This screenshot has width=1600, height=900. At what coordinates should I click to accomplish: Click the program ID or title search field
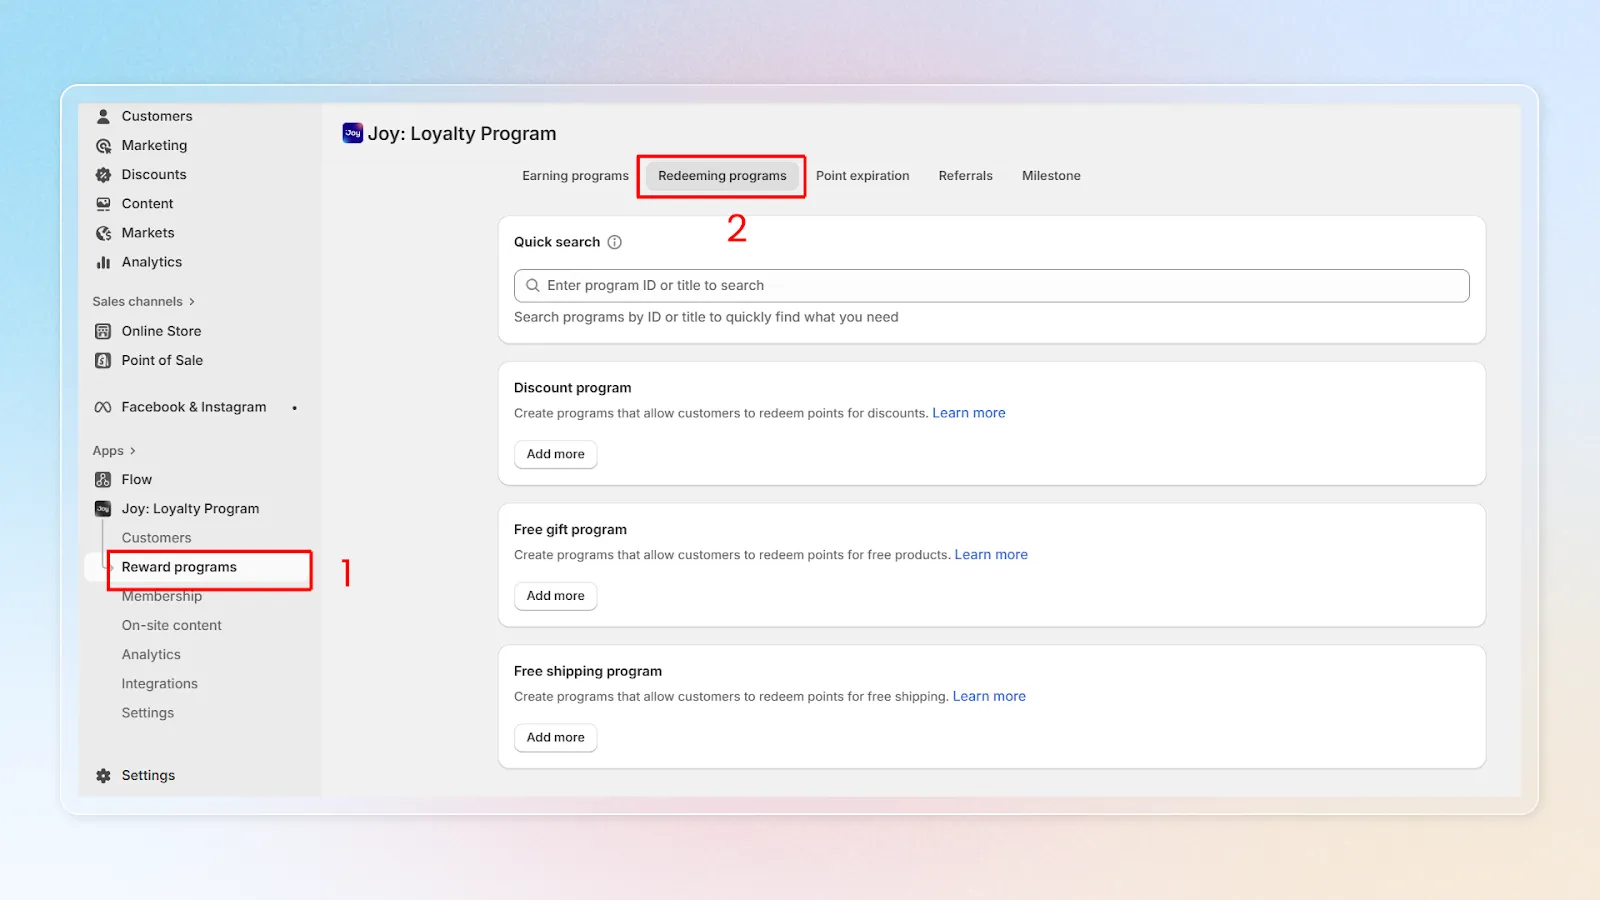[x=992, y=286]
